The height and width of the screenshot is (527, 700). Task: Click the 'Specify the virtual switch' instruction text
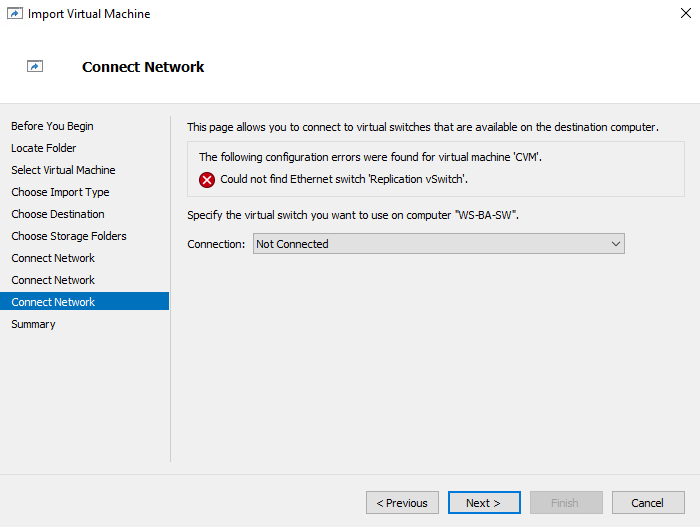tap(353, 215)
